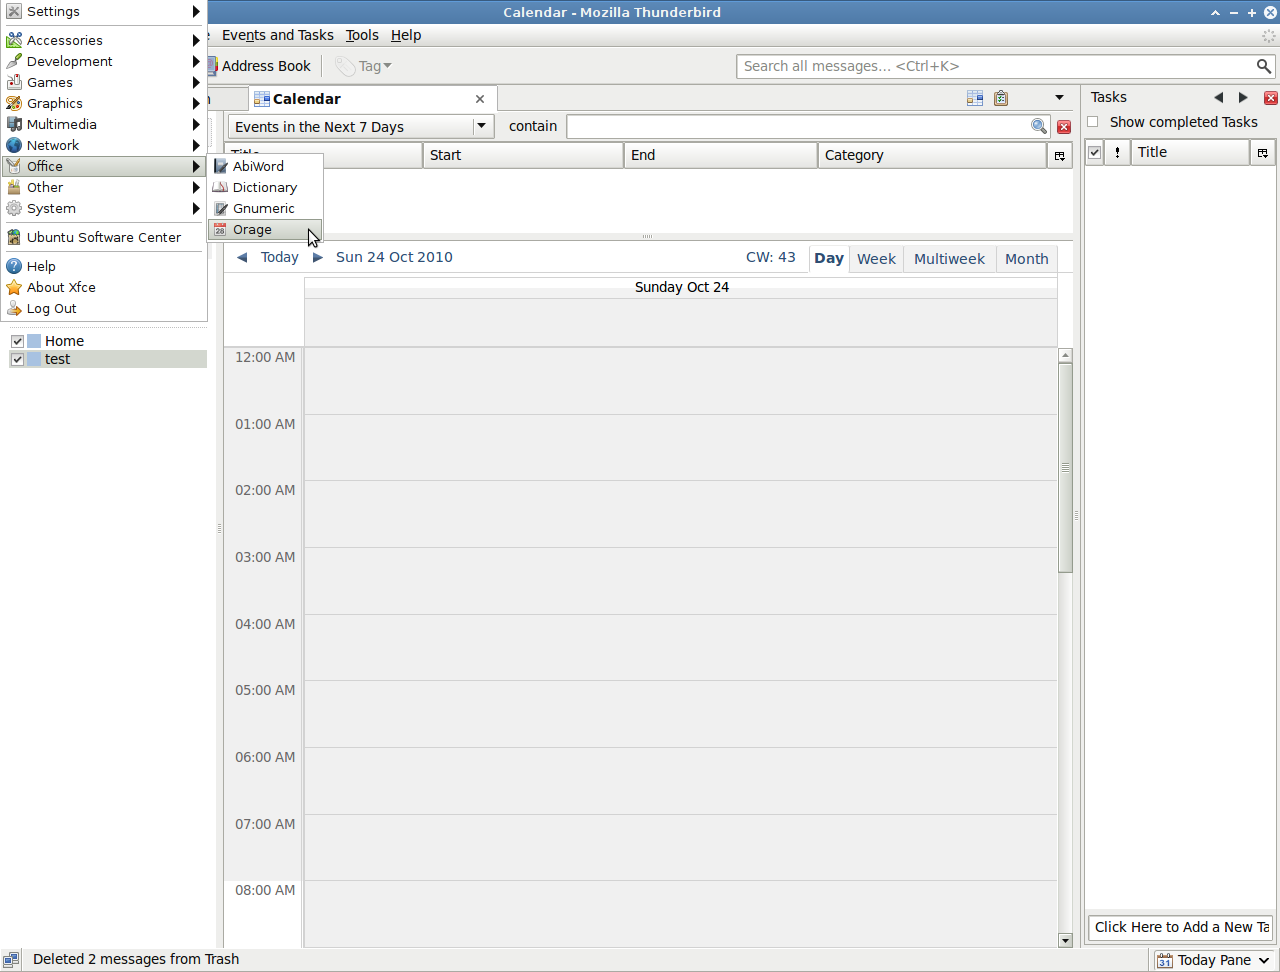Toggle the test calendar checkbox
Image resolution: width=1280 pixels, height=972 pixels.
click(17, 359)
